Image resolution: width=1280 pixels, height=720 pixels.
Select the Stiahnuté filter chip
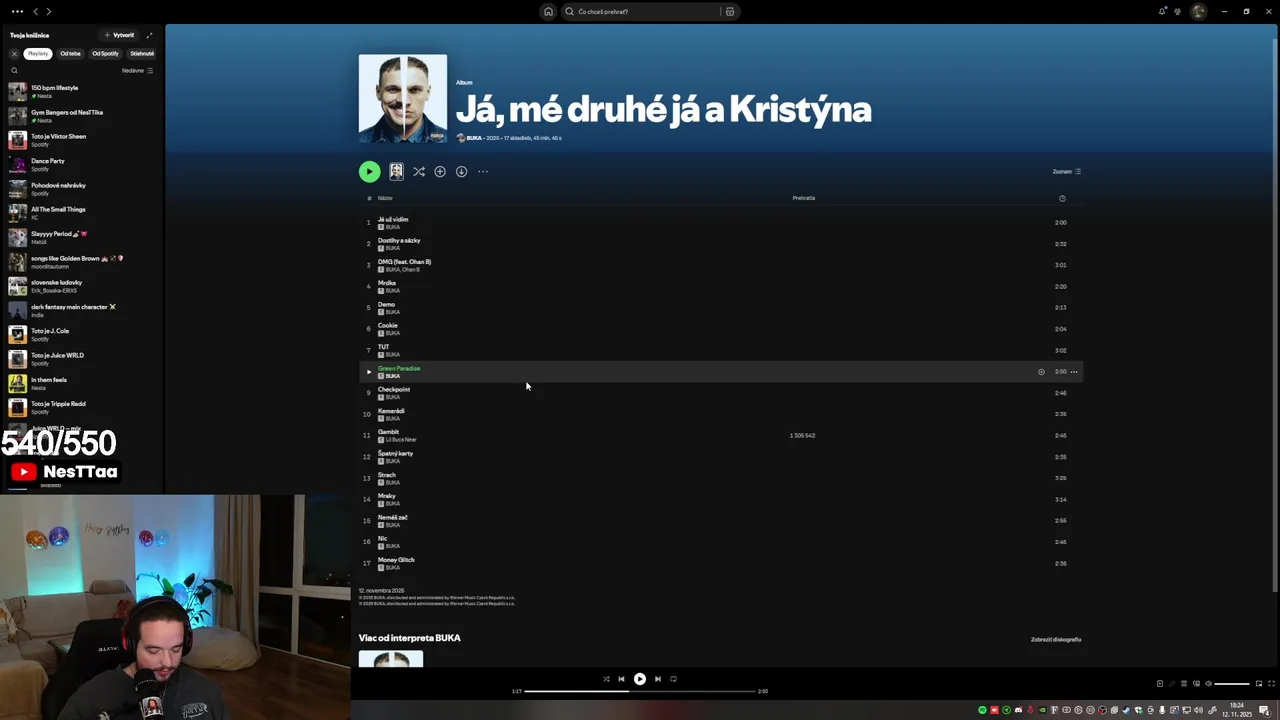click(x=142, y=53)
